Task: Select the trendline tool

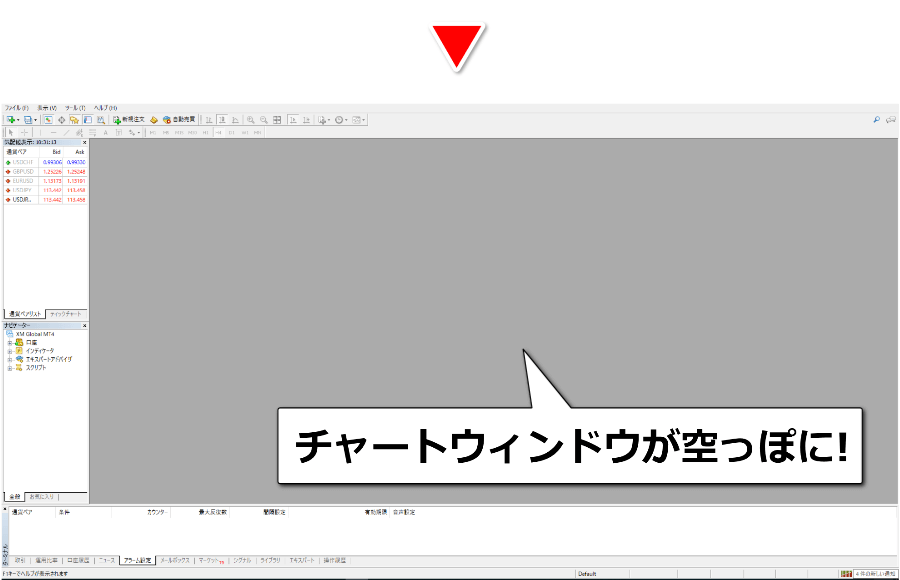Action: coord(67,133)
